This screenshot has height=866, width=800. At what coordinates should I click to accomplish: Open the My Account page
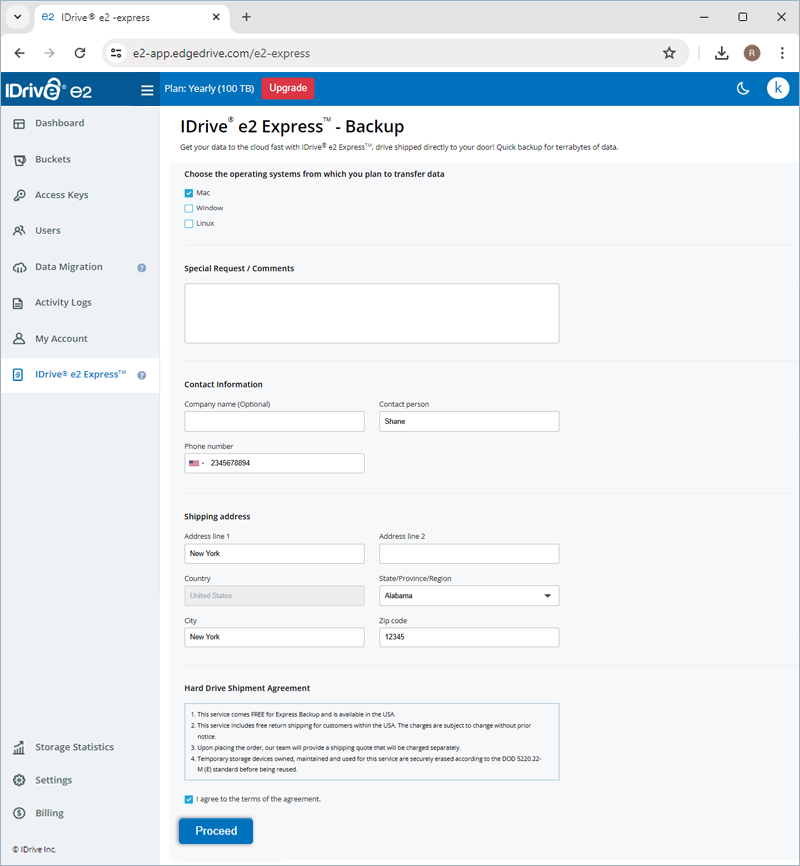61,339
